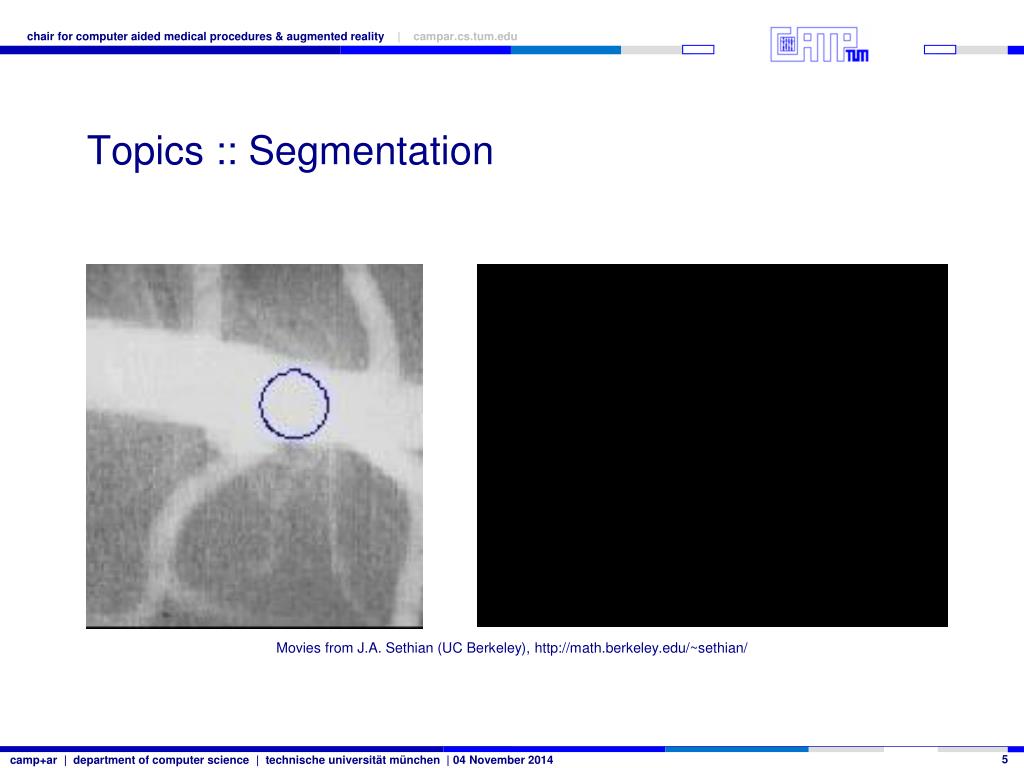Click the 'Topics :: Segmentation' slide title
This screenshot has width=1024, height=768.
coord(290,151)
